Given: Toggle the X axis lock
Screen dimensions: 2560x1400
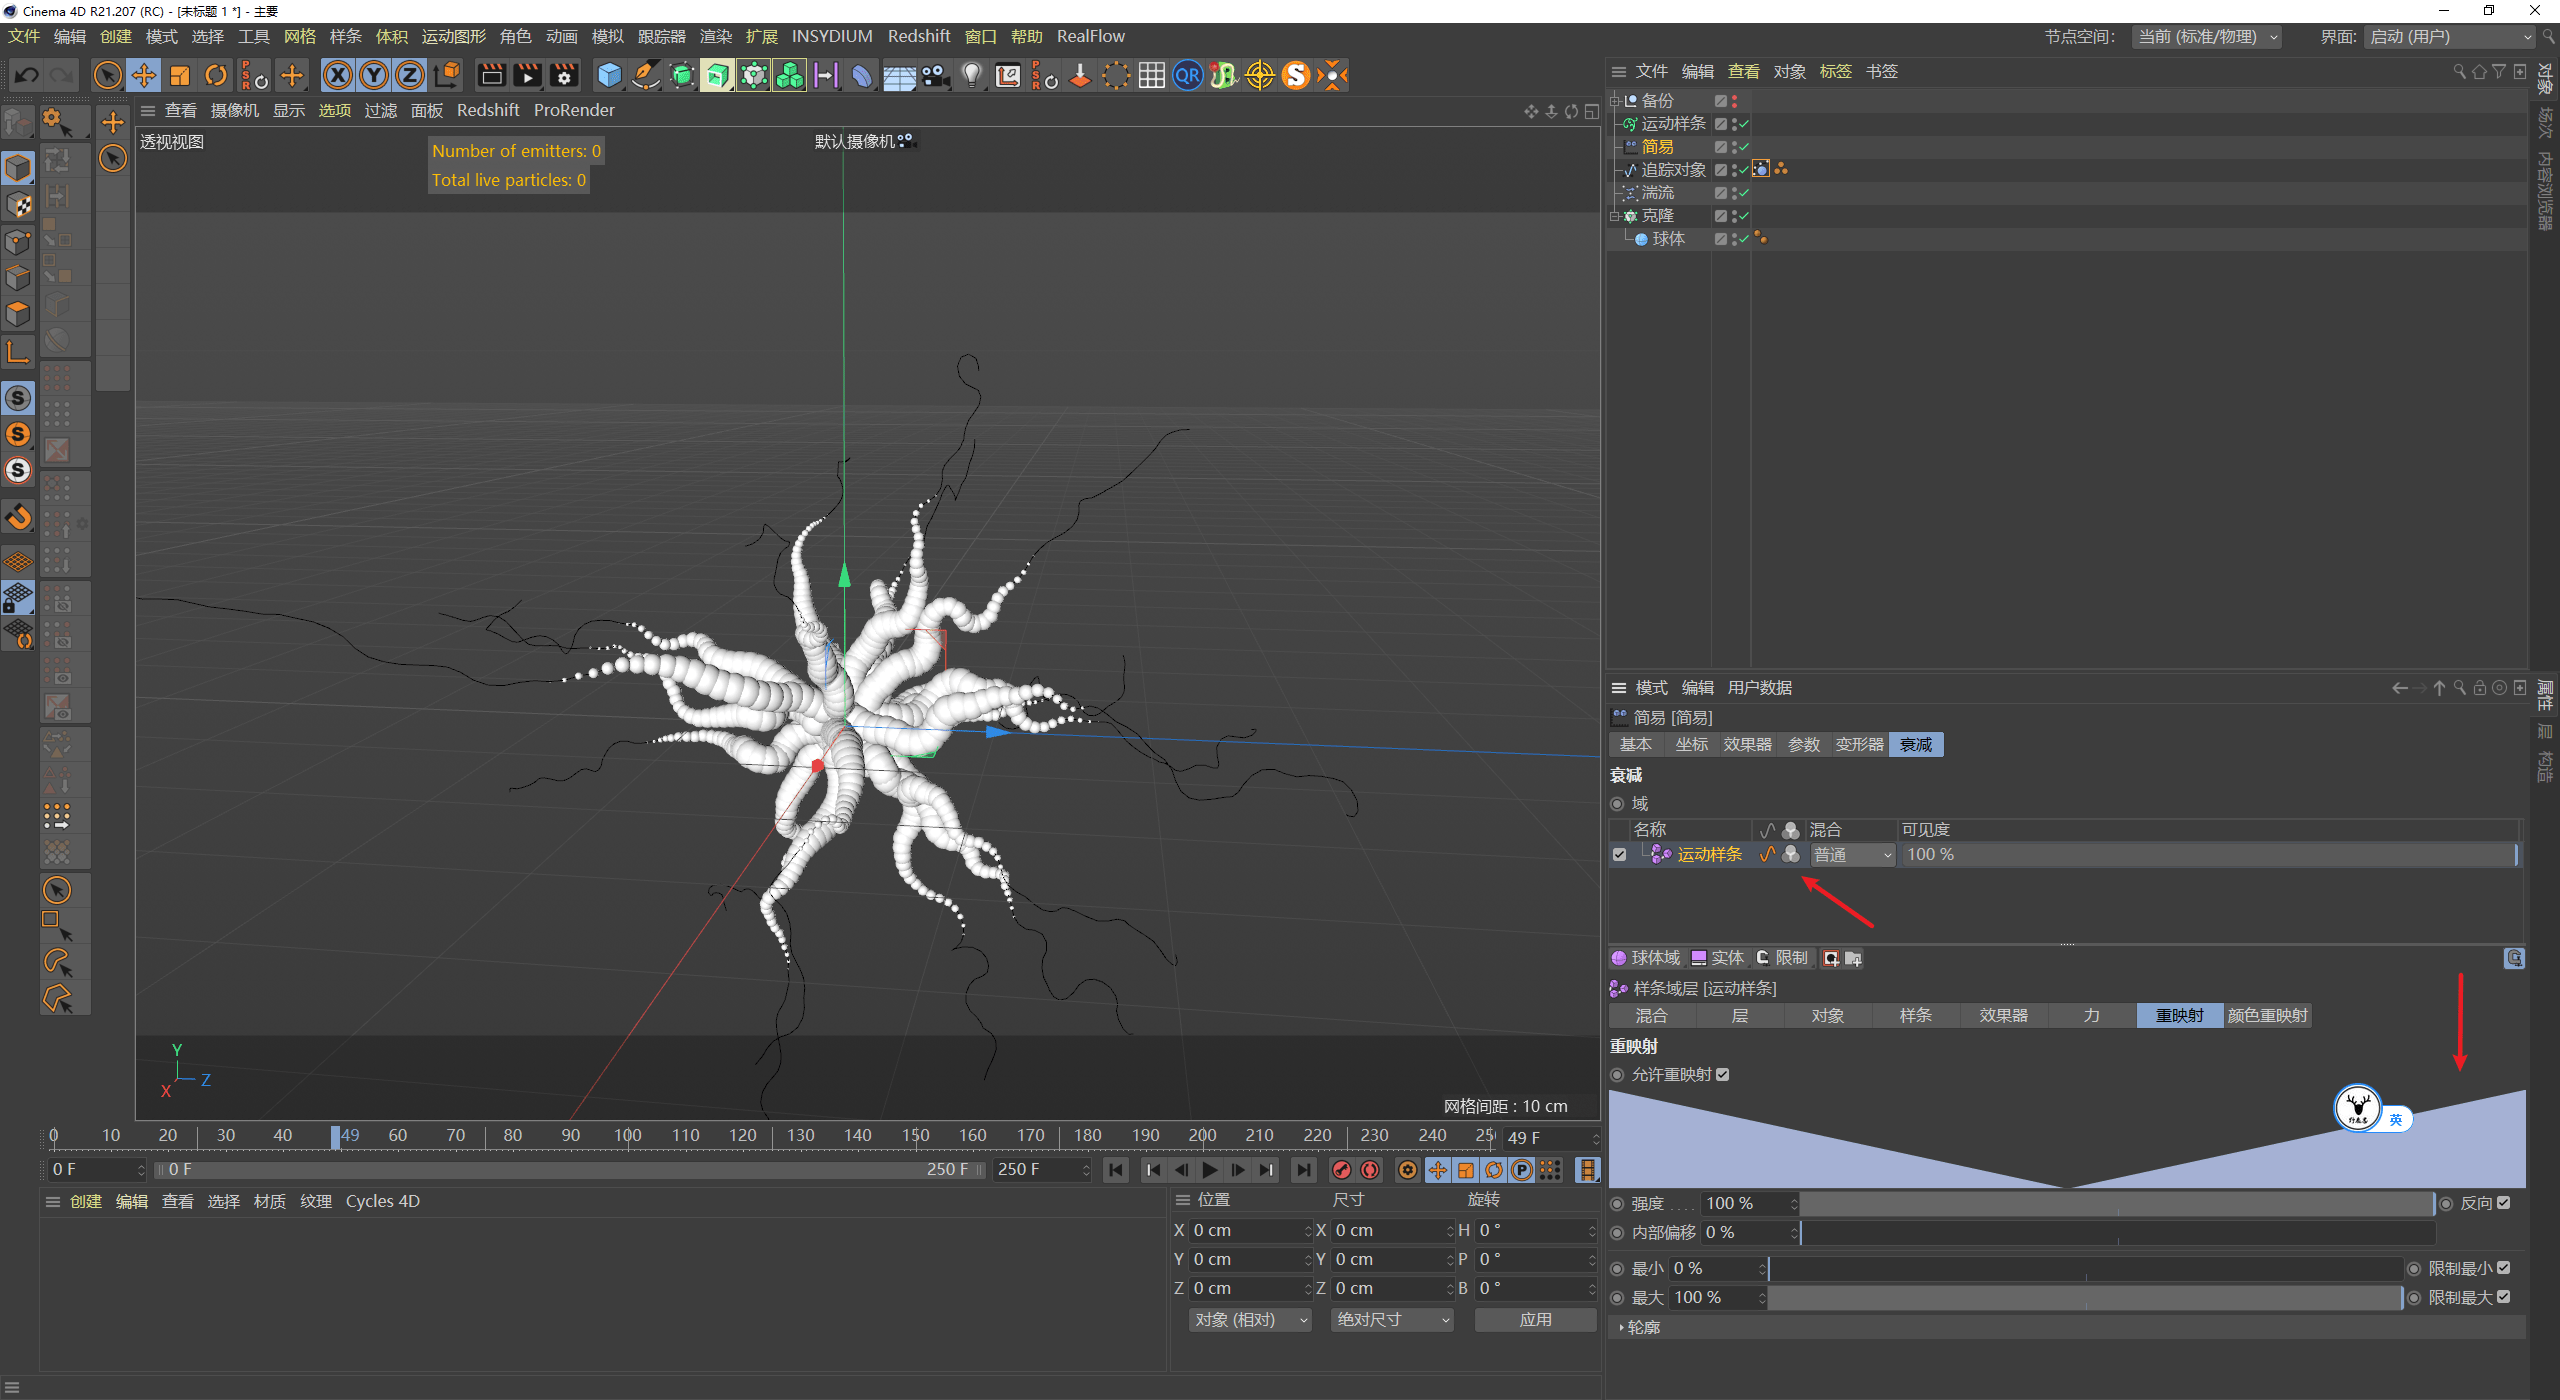Looking at the screenshot, I should coord(338,75).
